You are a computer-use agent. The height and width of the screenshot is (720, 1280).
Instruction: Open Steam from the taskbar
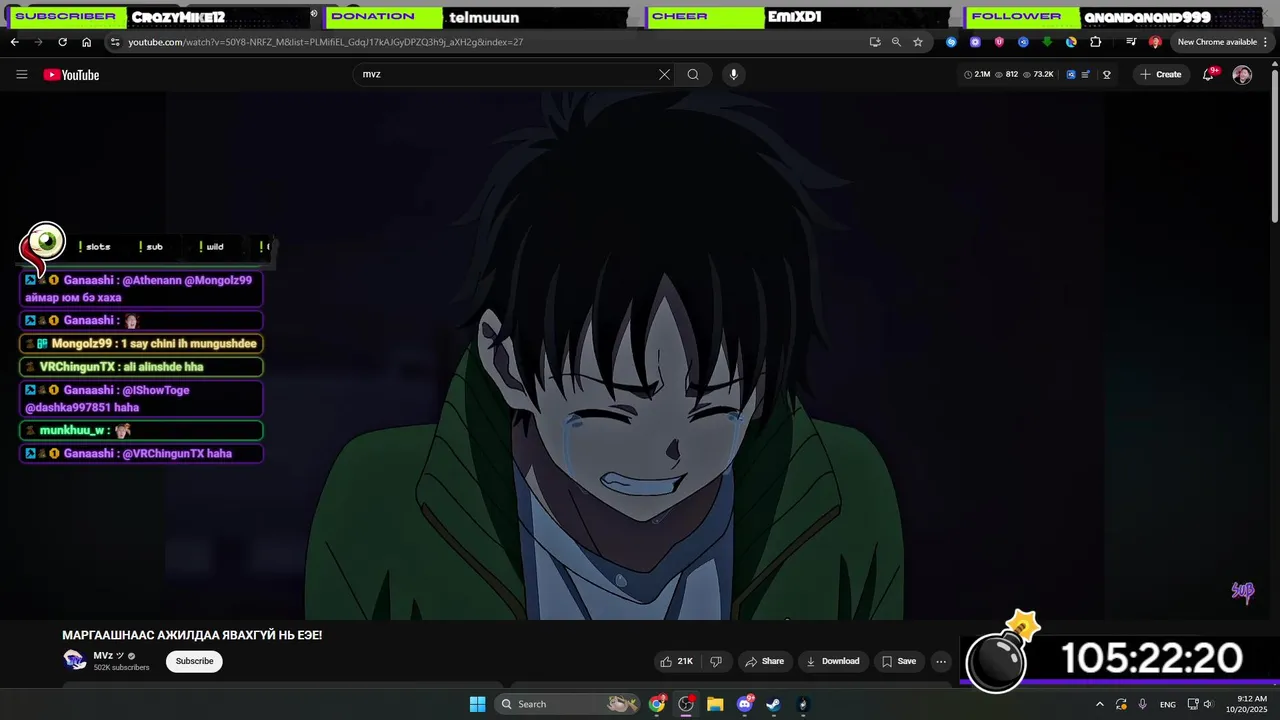(773, 704)
